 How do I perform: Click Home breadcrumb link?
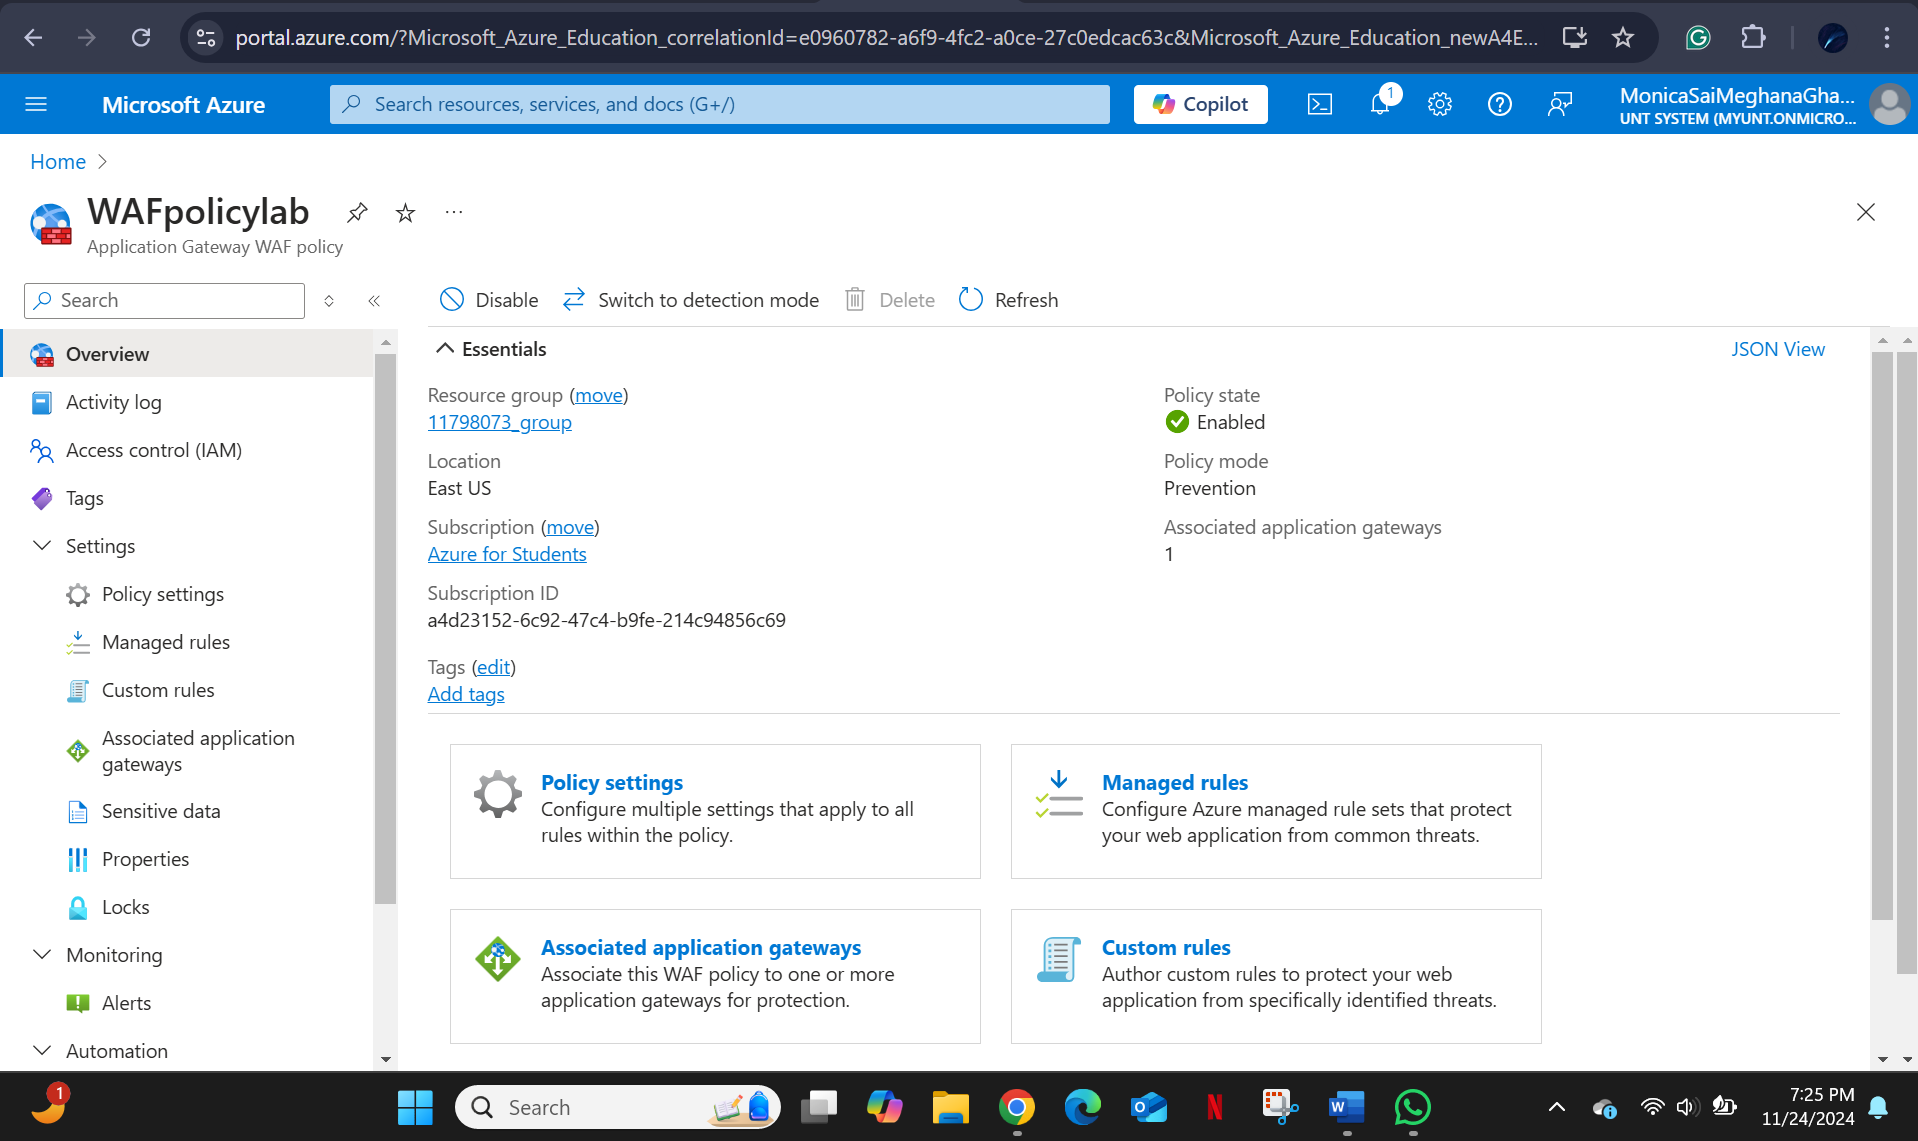pos(58,162)
